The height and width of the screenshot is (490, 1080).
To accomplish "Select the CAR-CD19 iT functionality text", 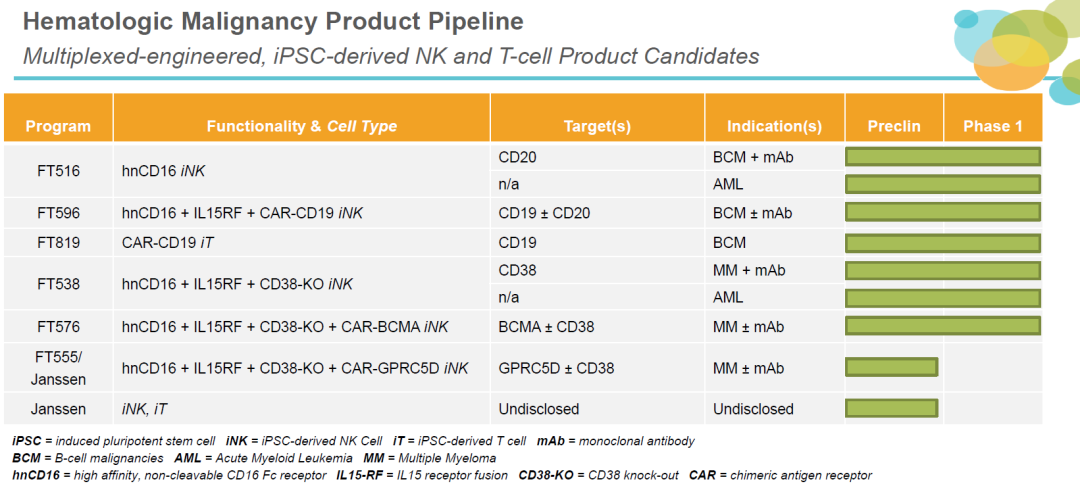I will (172, 242).
